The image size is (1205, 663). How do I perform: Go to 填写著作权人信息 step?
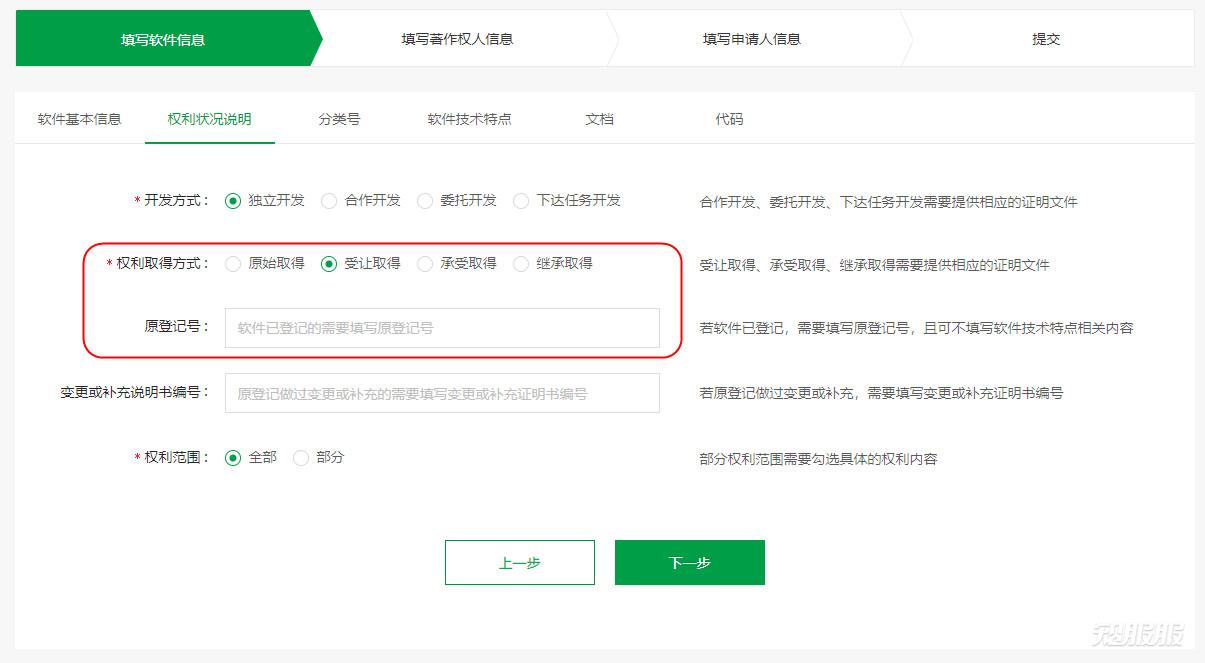[458, 39]
